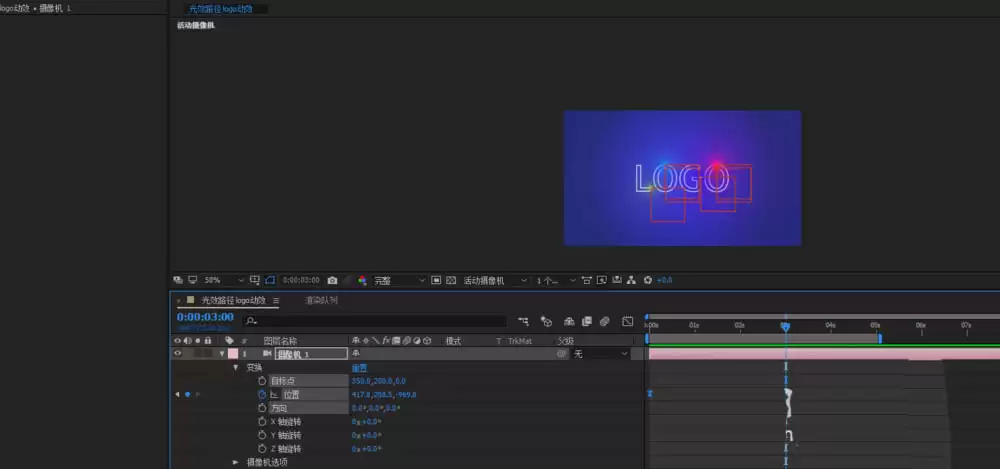This screenshot has width=1000, height=469.
Task: Click the pink label color swatch of camera layer
Action: 233,354
